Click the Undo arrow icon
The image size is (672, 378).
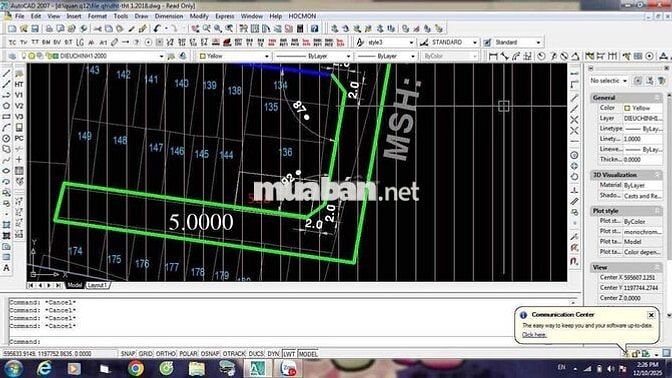tap(157, 29)
